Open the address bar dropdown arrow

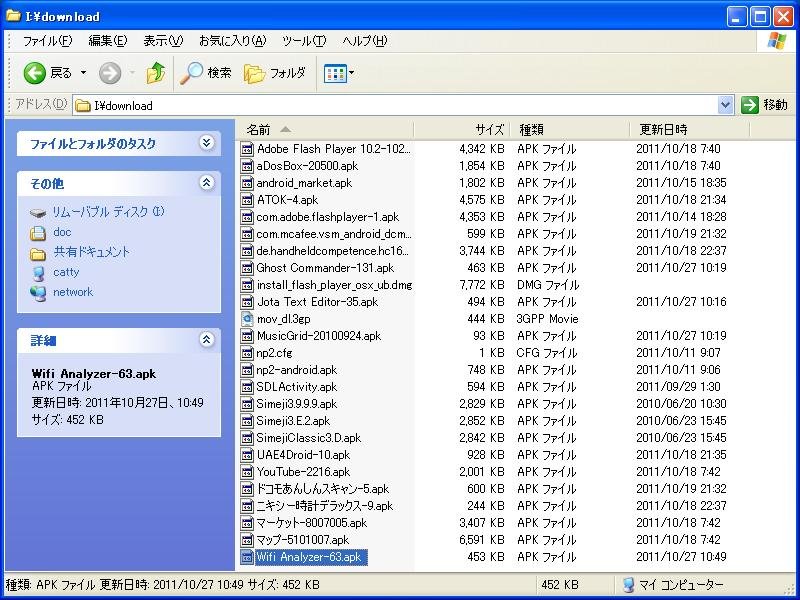(725, 105)
